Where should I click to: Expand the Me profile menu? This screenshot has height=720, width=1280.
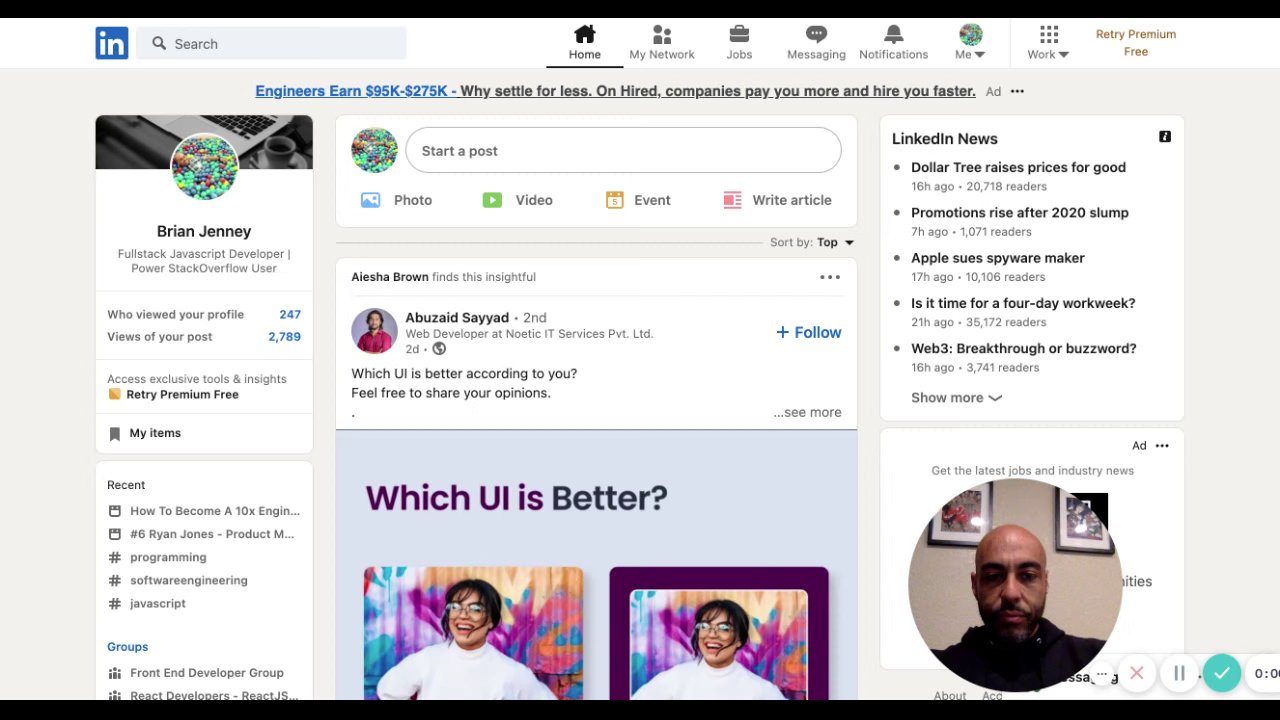point(970,43)
